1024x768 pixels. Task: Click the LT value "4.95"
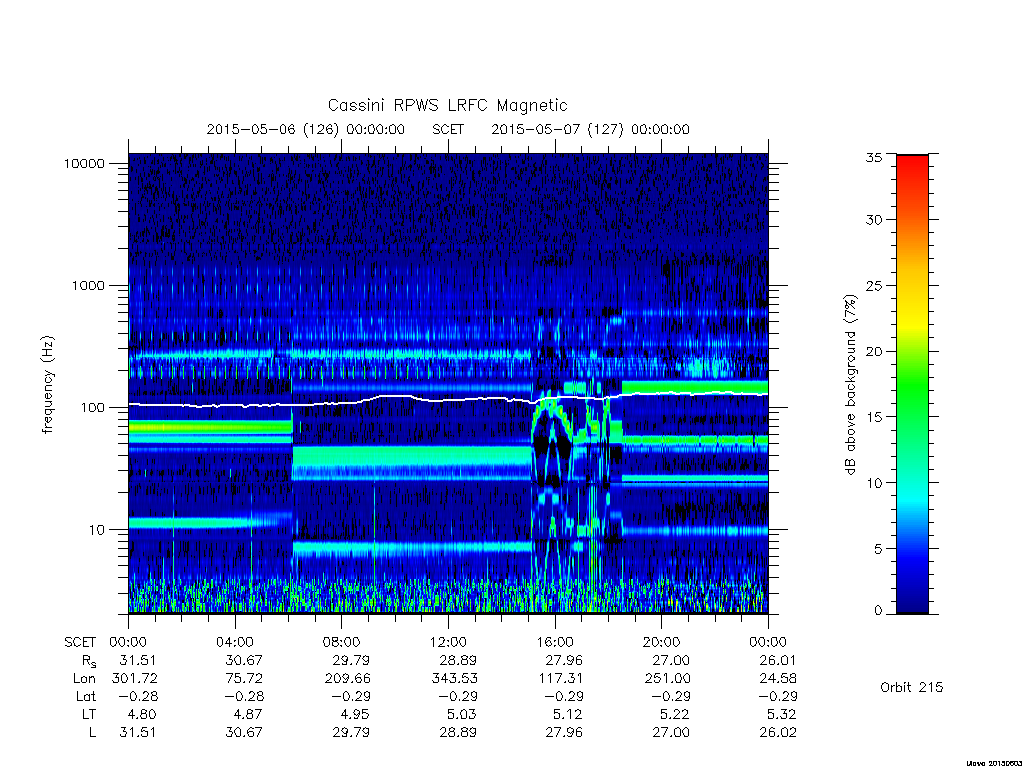point(356,714)
